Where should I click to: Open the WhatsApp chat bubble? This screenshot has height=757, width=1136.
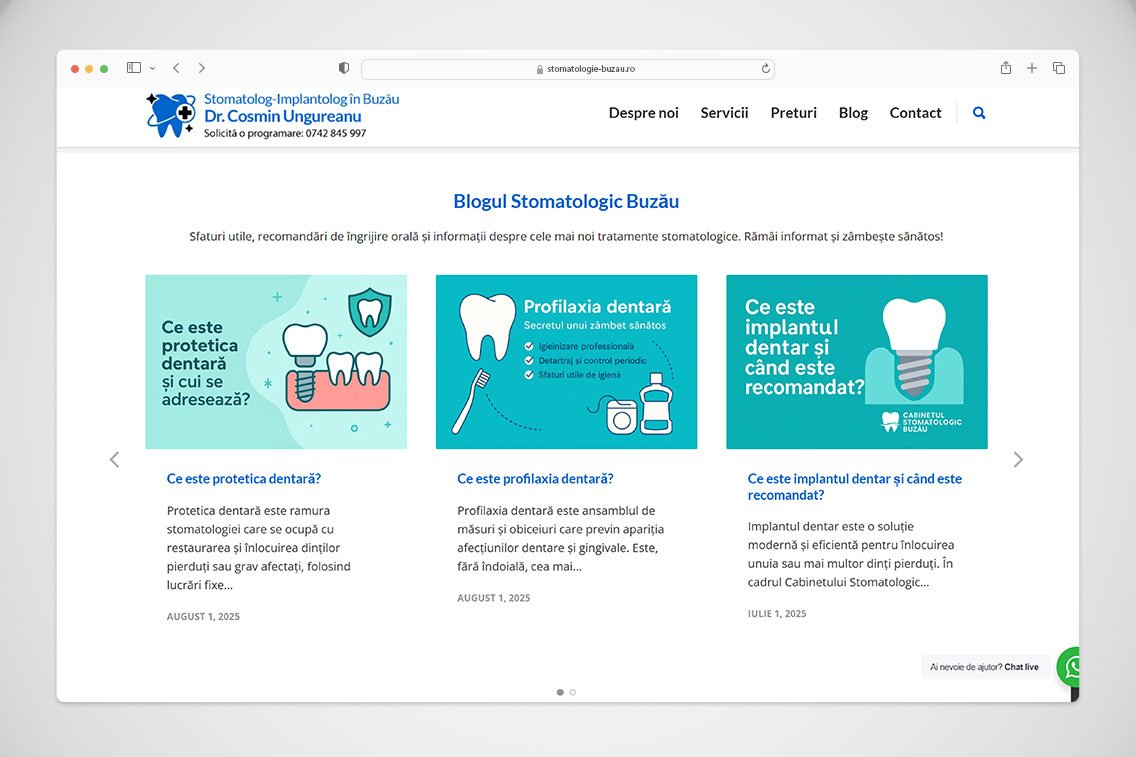pyautogui.click(x=1071, y=666)
